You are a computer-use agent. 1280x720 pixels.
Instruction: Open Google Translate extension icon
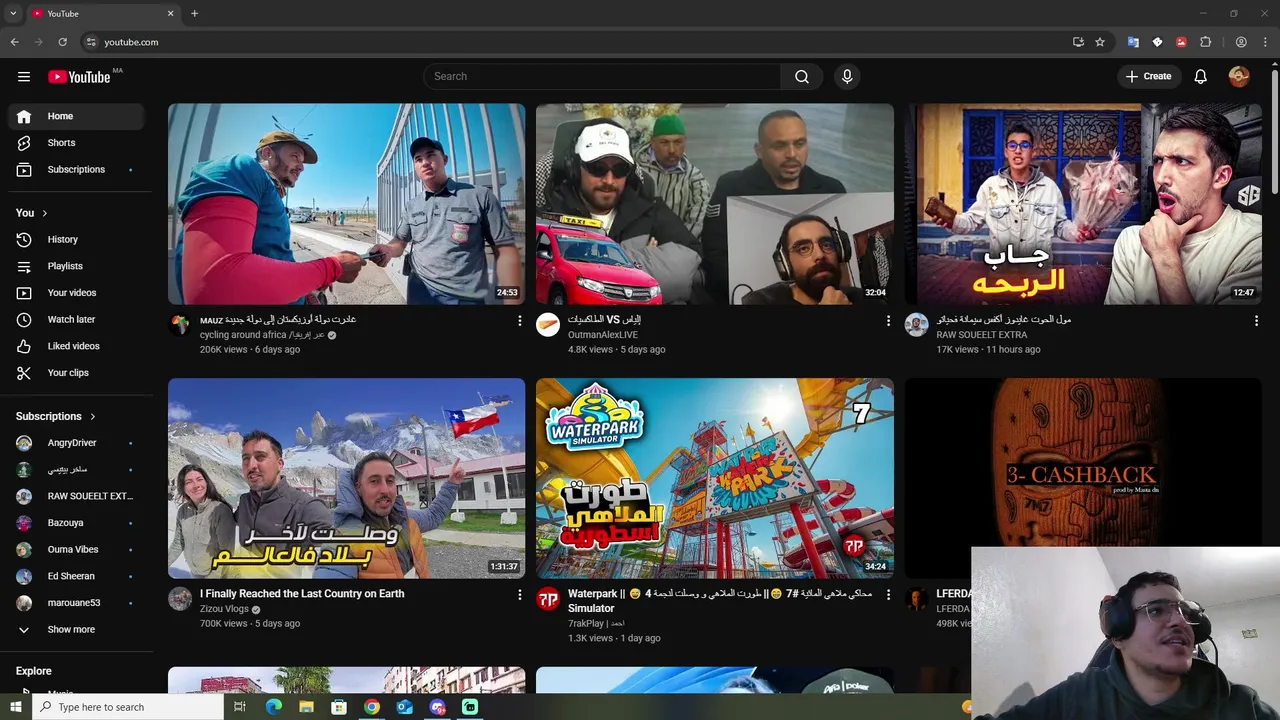(x=1133, y=42)
